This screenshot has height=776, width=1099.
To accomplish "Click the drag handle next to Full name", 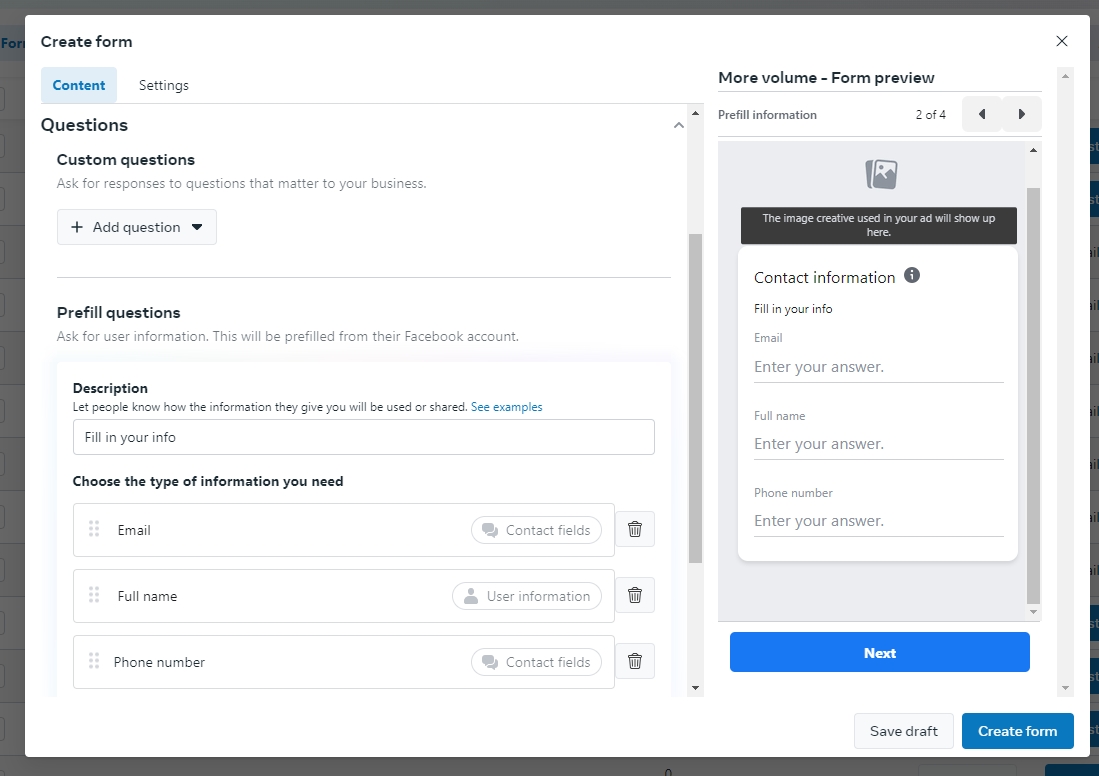I will [94, 595].
